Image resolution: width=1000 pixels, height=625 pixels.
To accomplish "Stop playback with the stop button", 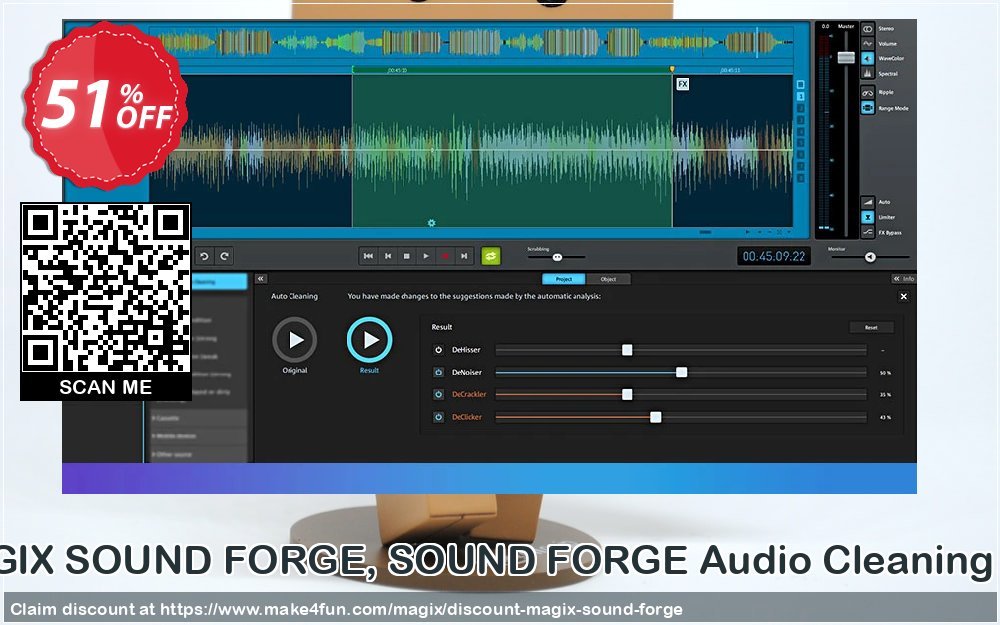I will (x=407, y=256).
